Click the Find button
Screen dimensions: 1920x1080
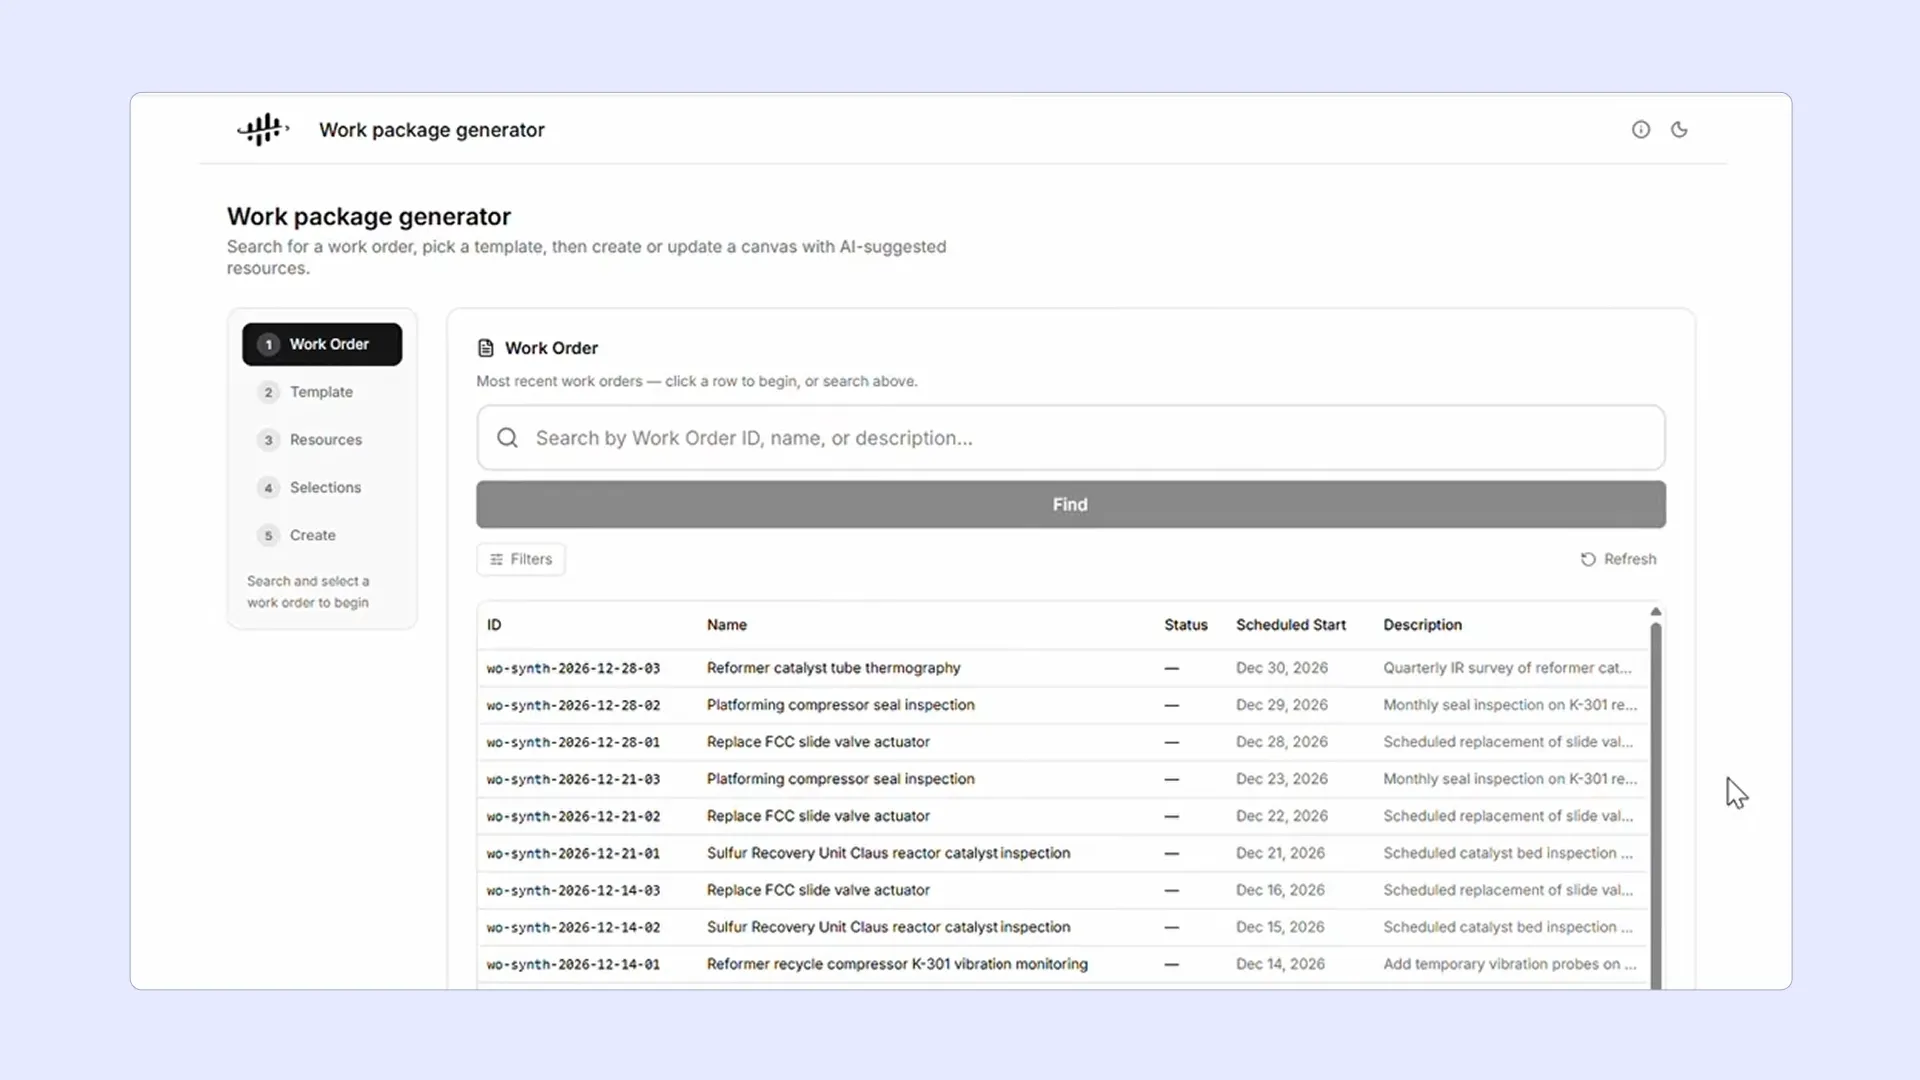point(1071,505)
